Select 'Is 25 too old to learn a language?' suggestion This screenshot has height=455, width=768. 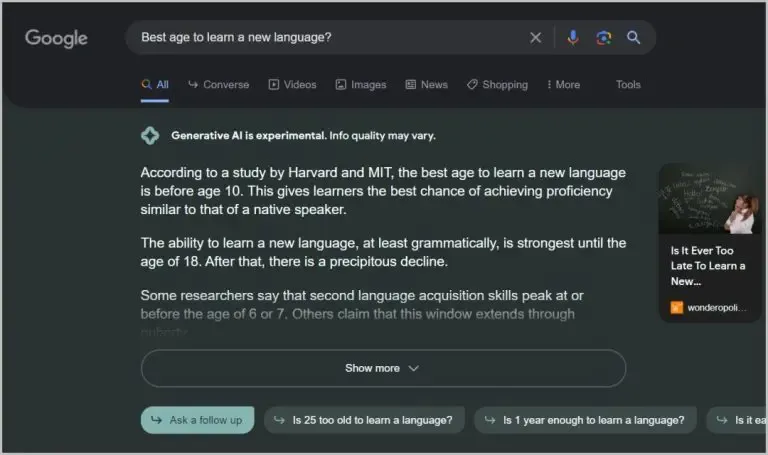click(364, 420)
